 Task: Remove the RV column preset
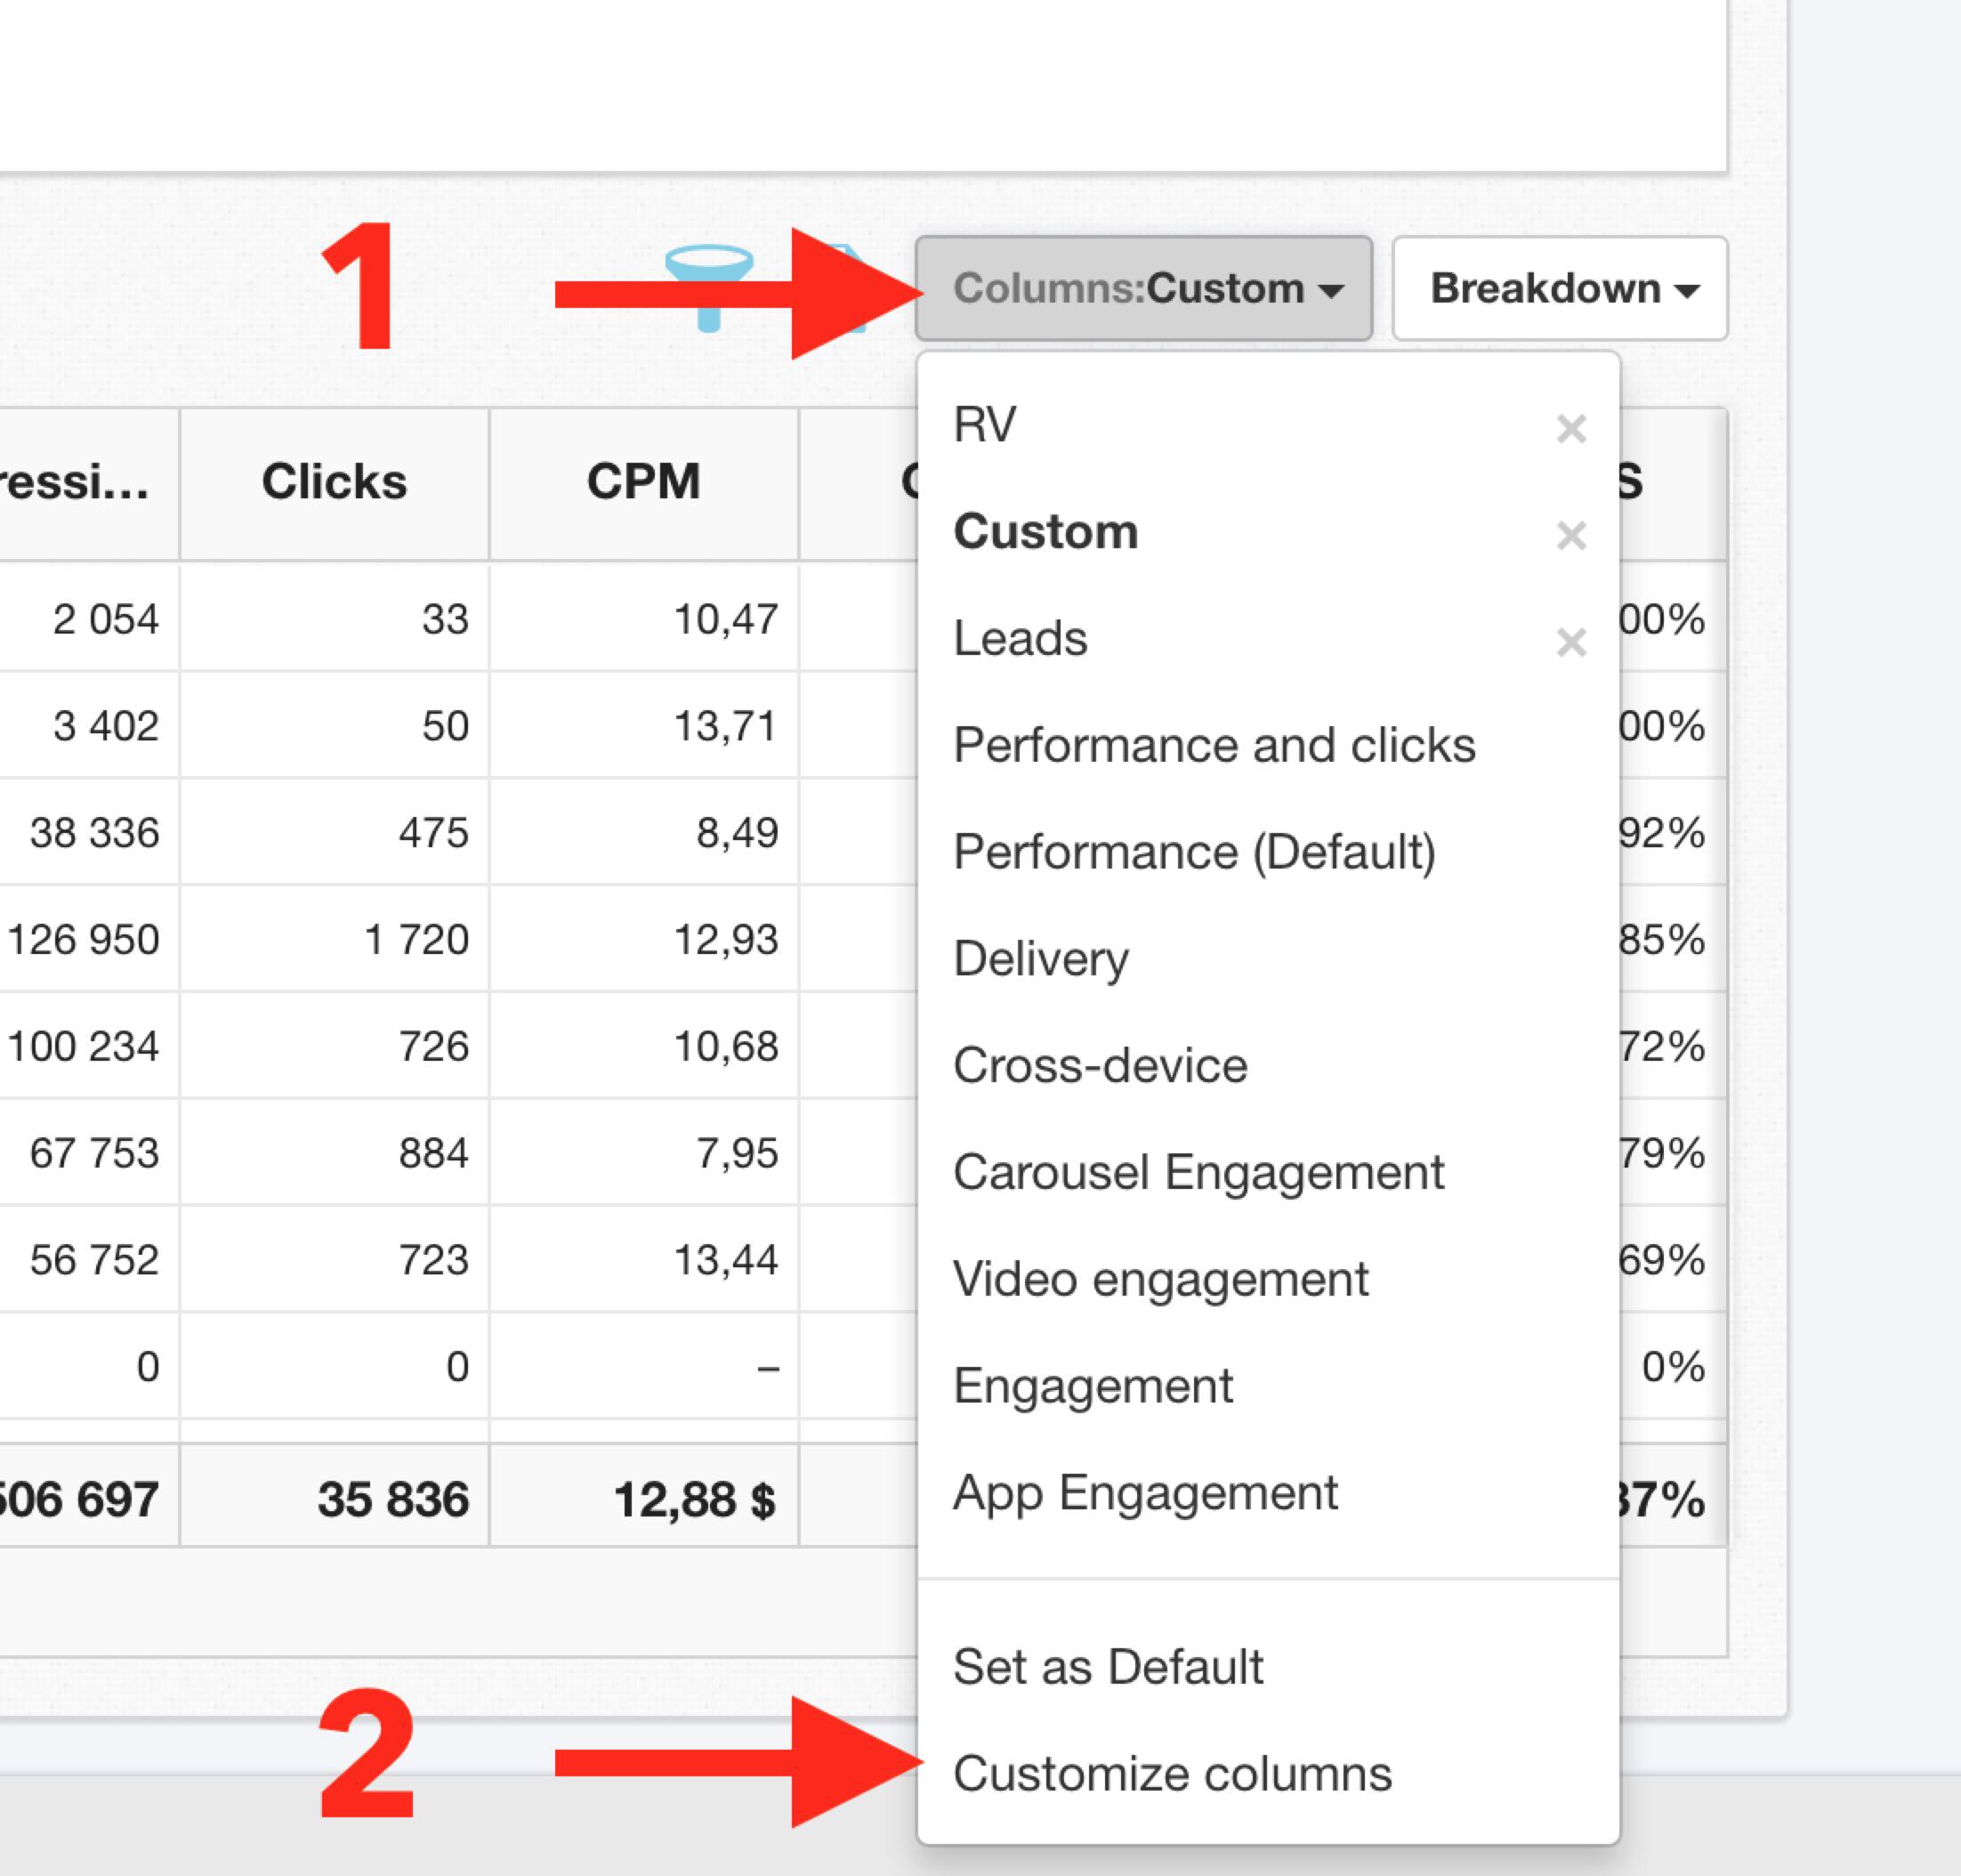1571,429
